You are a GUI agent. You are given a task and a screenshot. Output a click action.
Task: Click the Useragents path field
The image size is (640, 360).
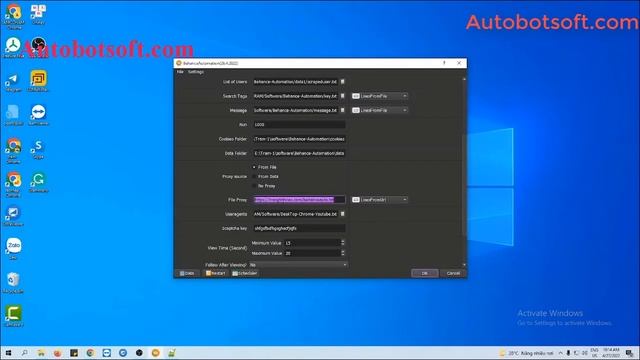coord(296,214)
